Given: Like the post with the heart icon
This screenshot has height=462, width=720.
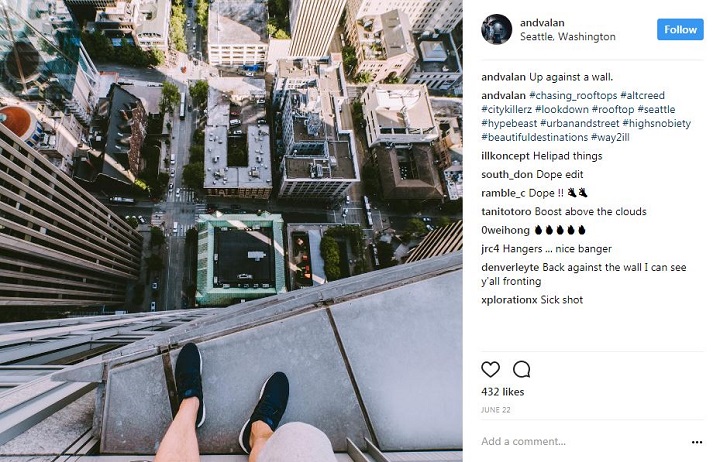Looking at the screenshot, I should click(490, 369).
